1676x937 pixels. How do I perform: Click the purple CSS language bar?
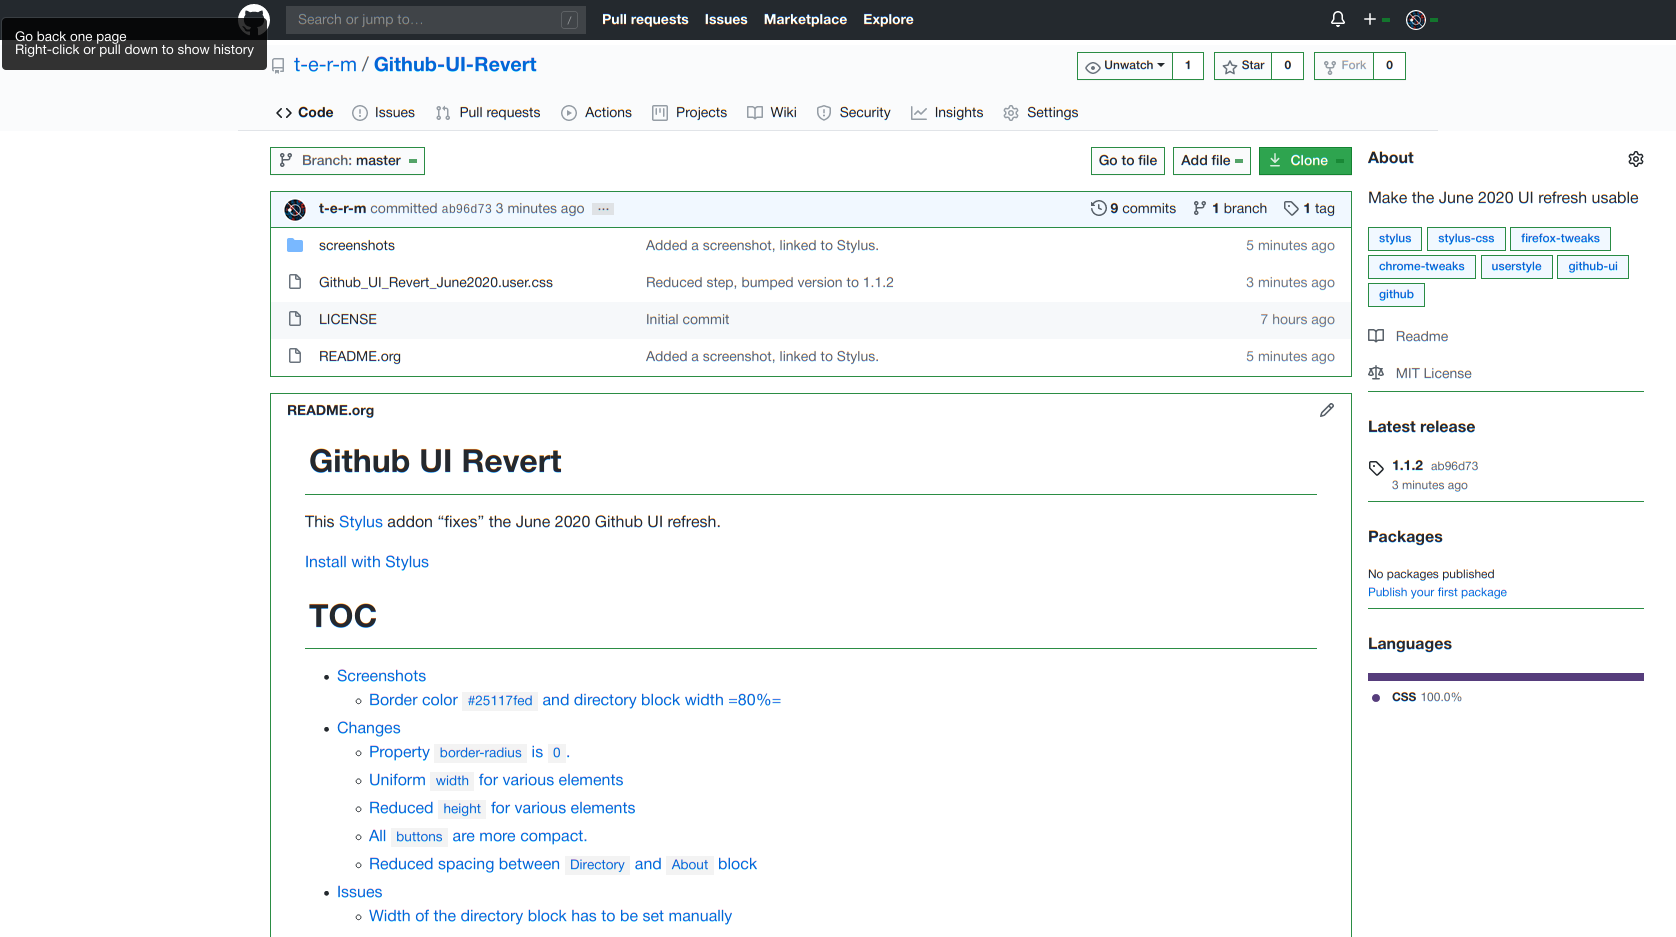point(1506,677)
